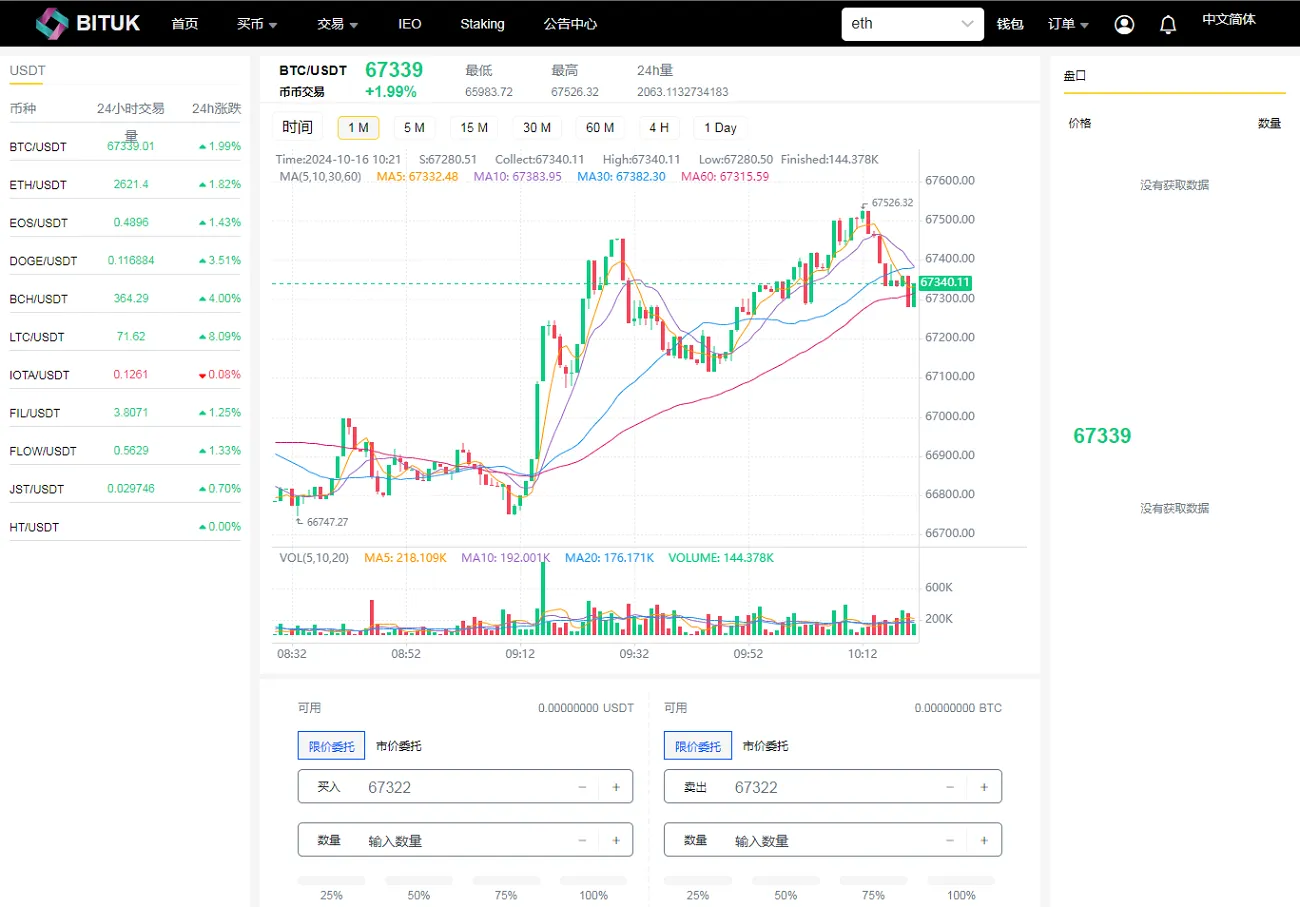Click the 输入数量 quantity input field
Viewport: 1300px width, 907px height.
coord(420,839)
